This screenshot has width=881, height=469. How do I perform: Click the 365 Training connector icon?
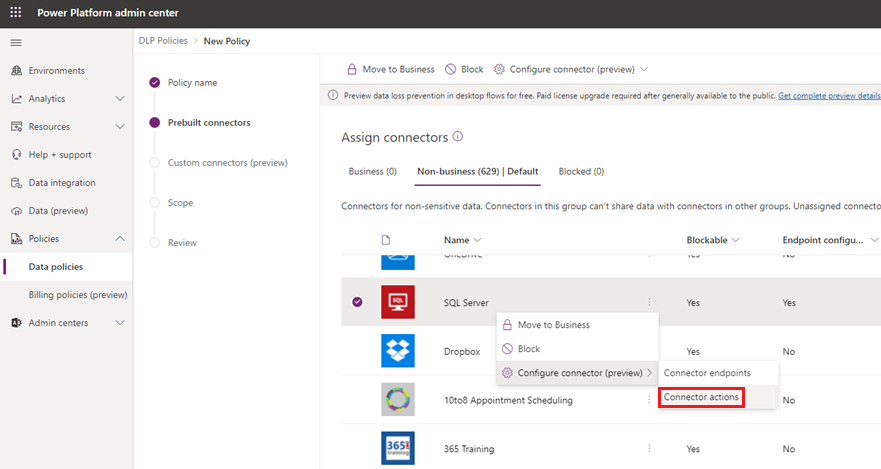(x=397, y=448)
